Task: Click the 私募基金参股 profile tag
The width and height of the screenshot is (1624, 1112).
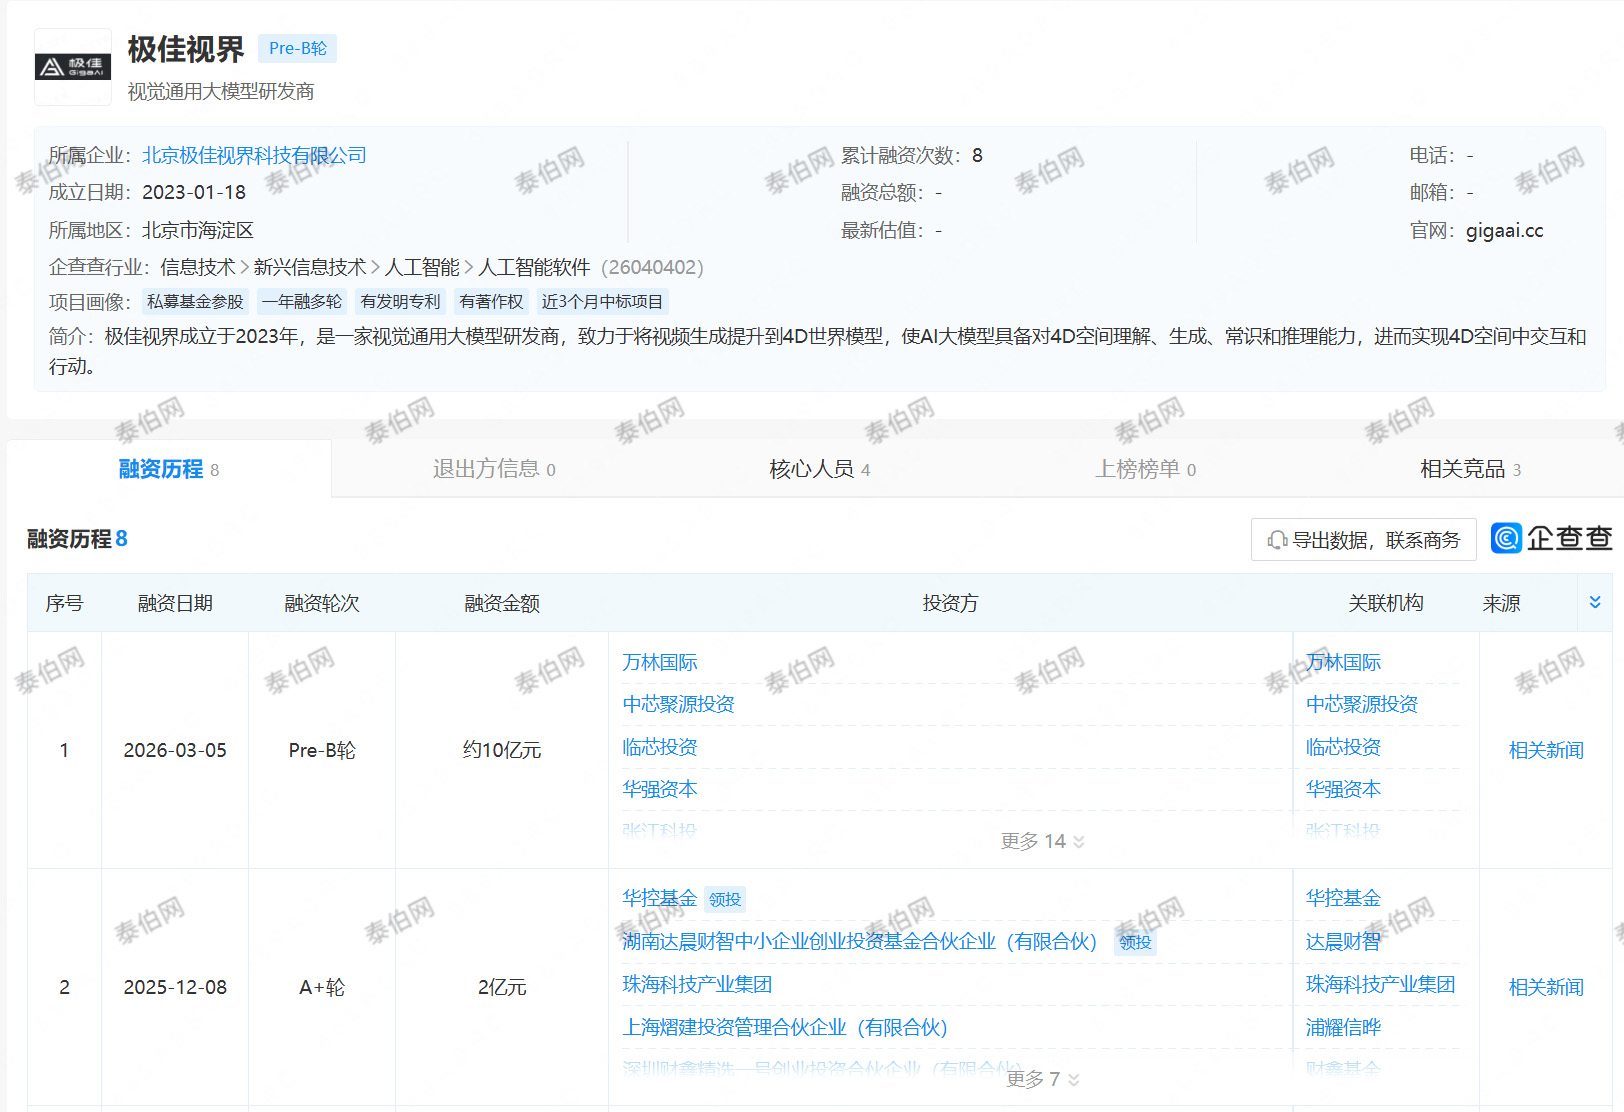Action: (x=195, y=302)
